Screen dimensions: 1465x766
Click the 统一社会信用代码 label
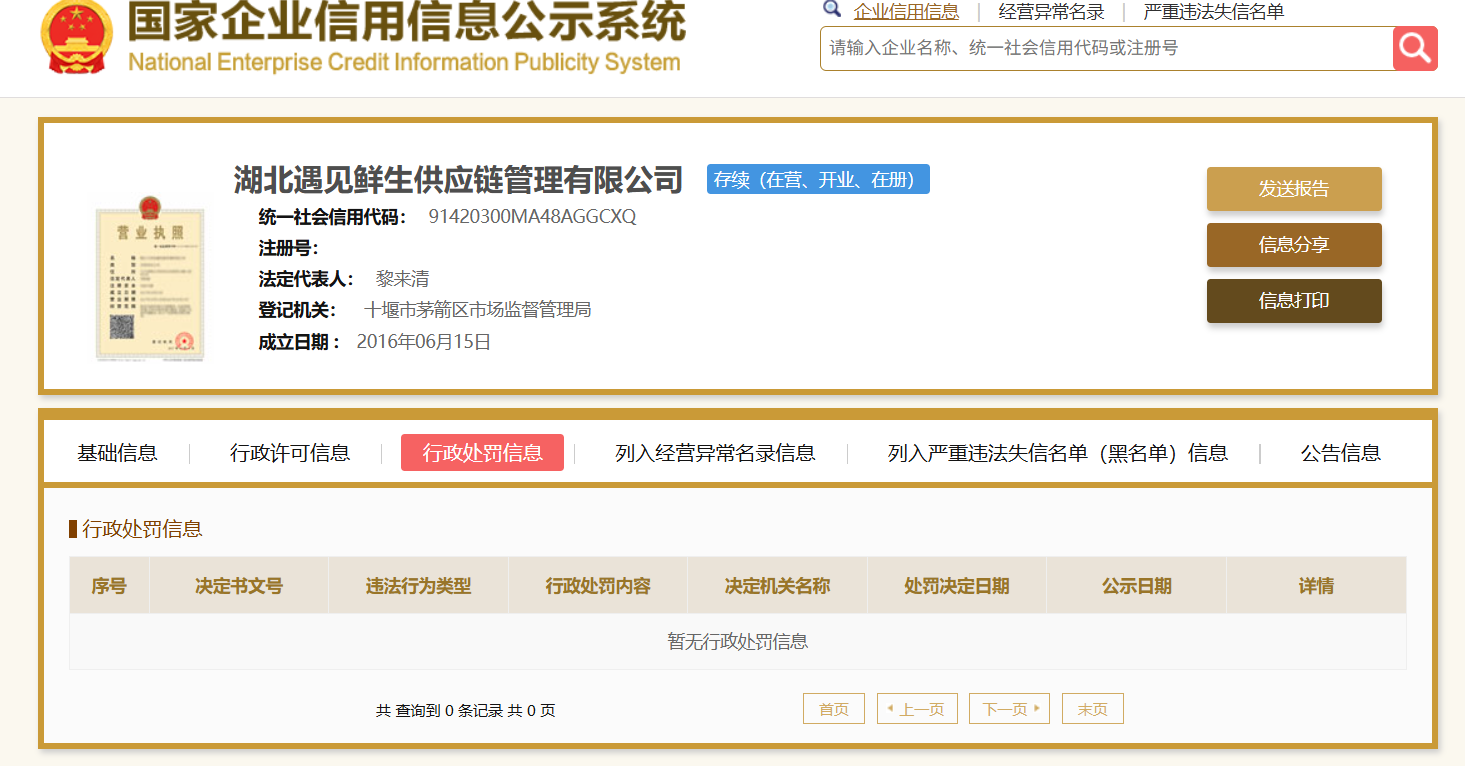coord(333,217)
